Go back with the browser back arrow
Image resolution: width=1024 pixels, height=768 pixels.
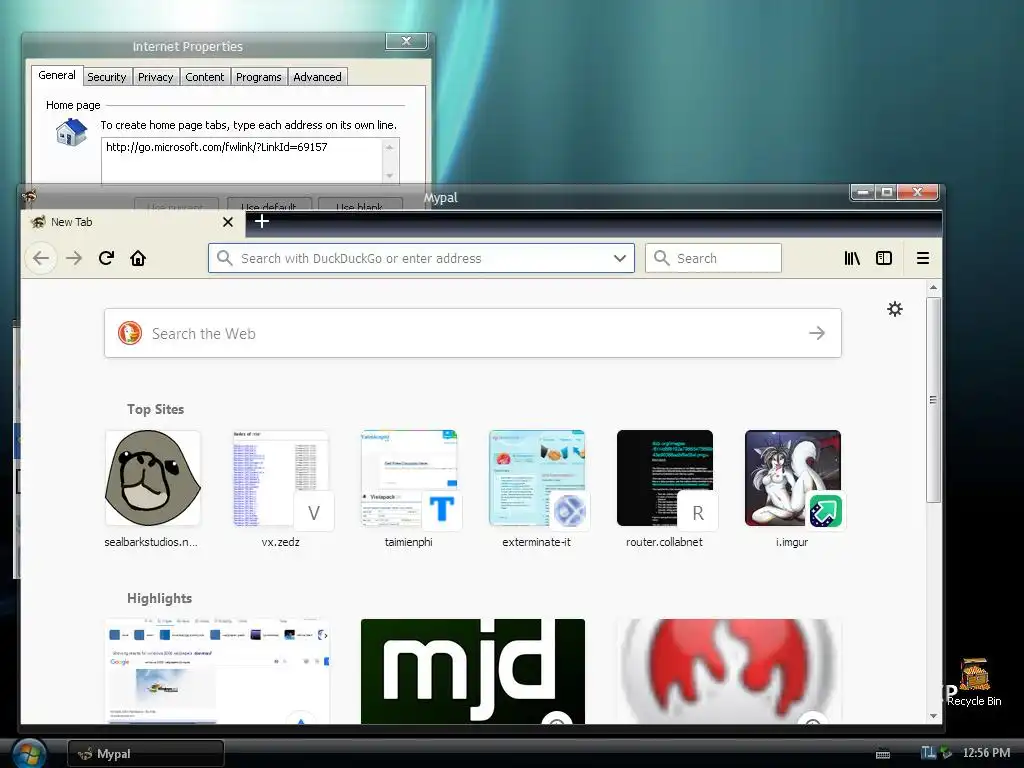point(40,258)
